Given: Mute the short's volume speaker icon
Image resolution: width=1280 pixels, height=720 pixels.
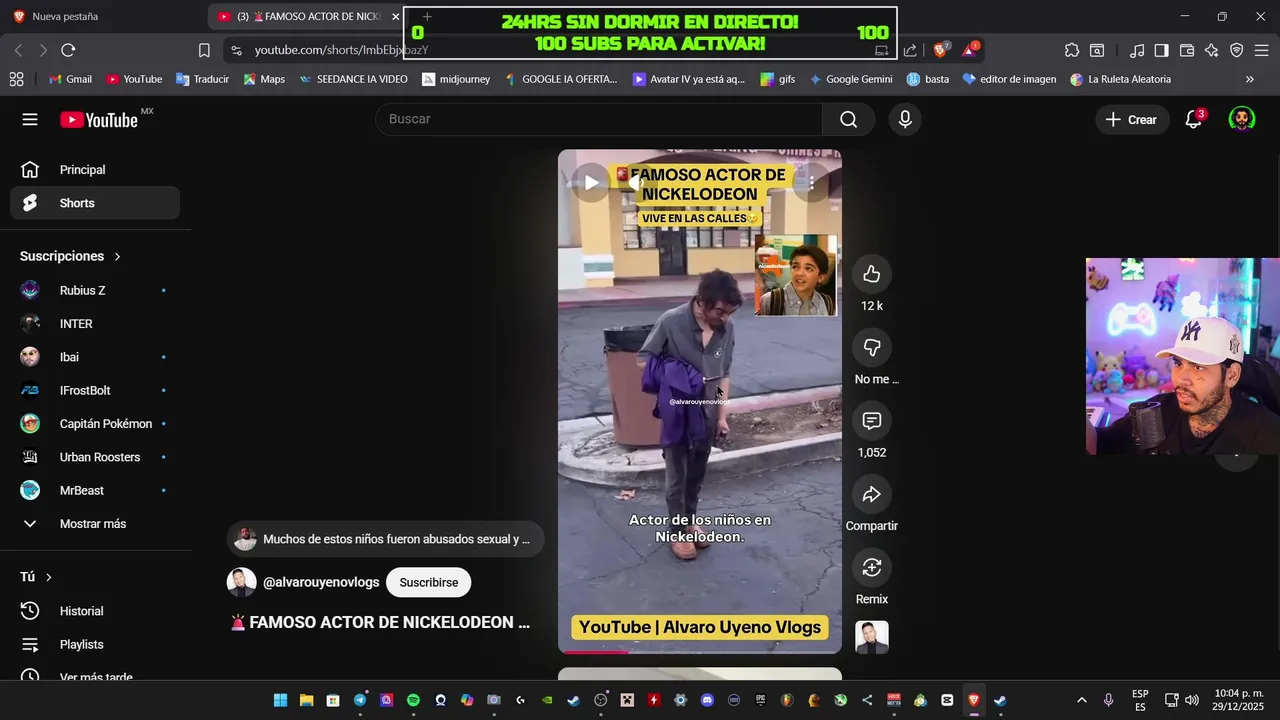Looking at the screenshot, I should point(636,183).
